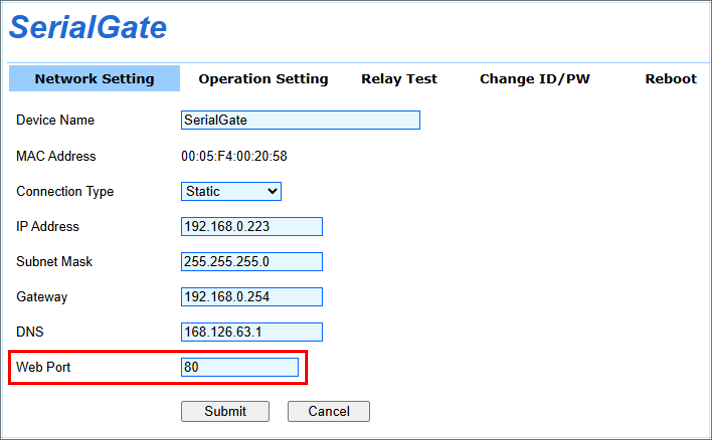
Task: Select the Subnet Mask field
Action: click(x=252, y=262)
